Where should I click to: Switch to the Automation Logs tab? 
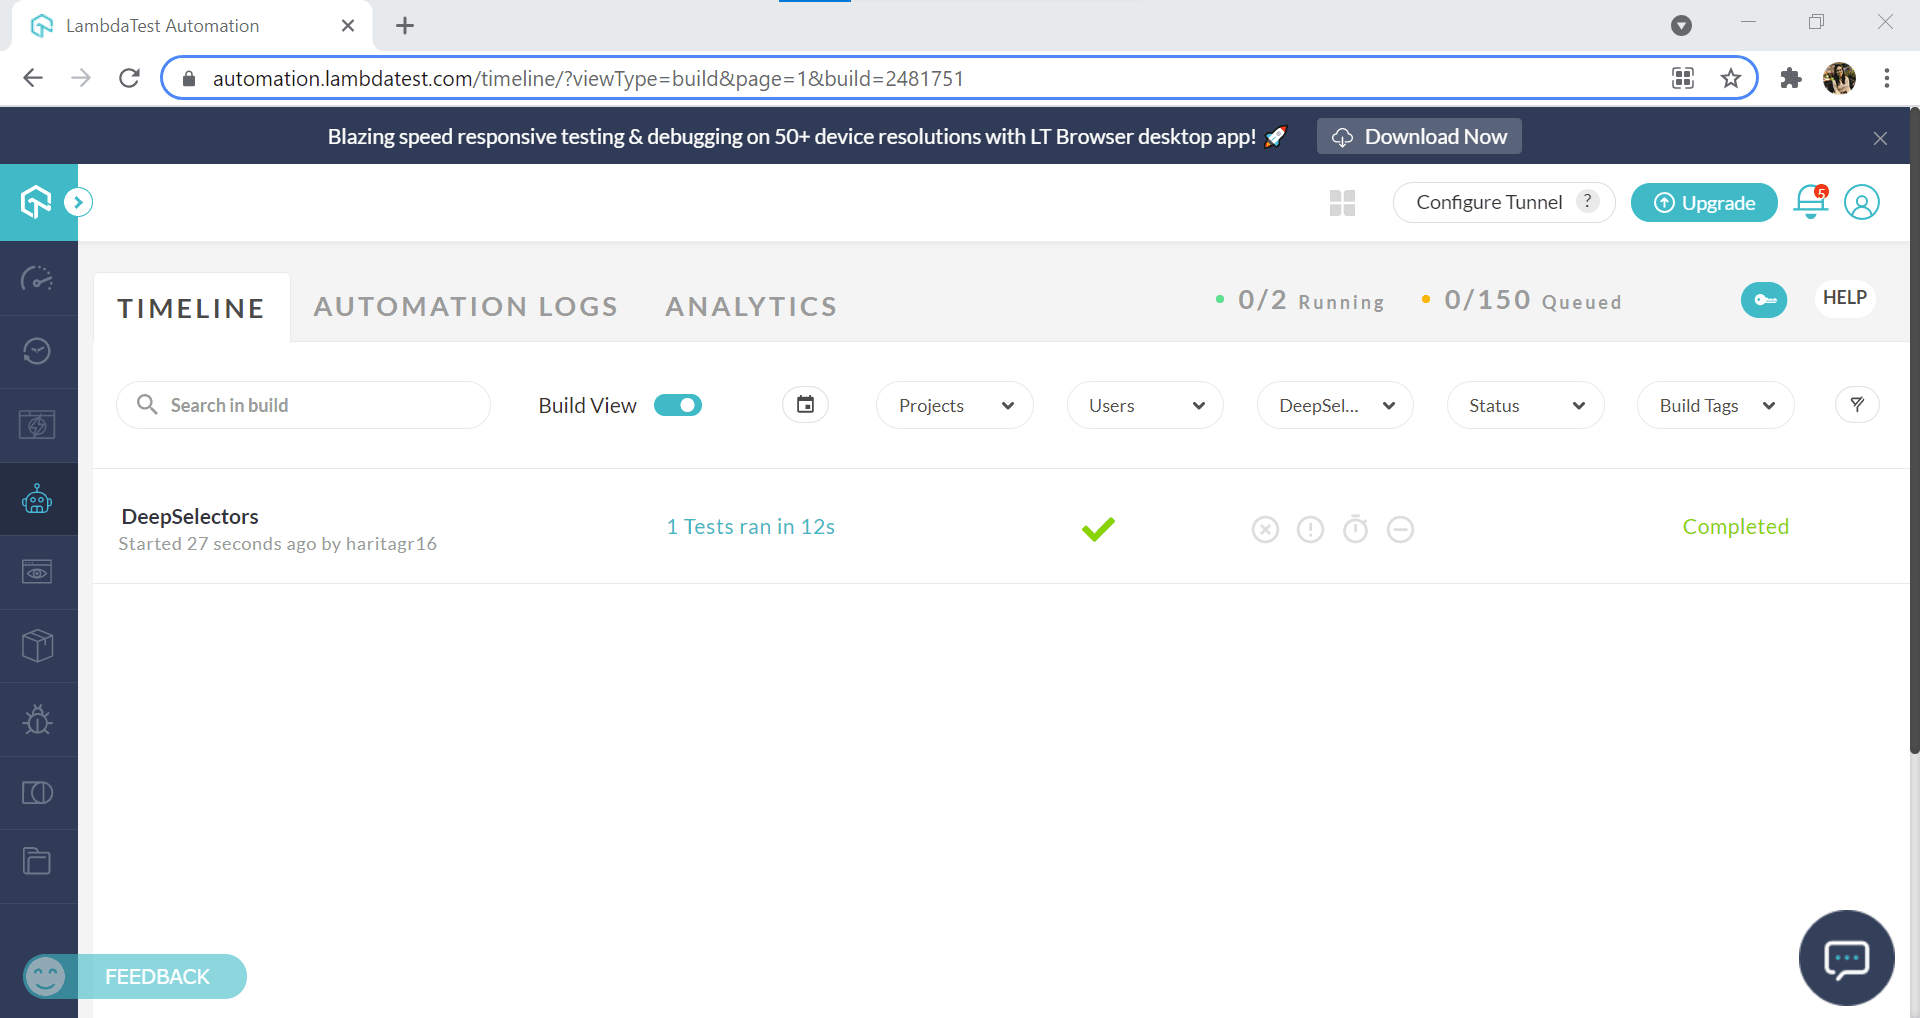465,307
